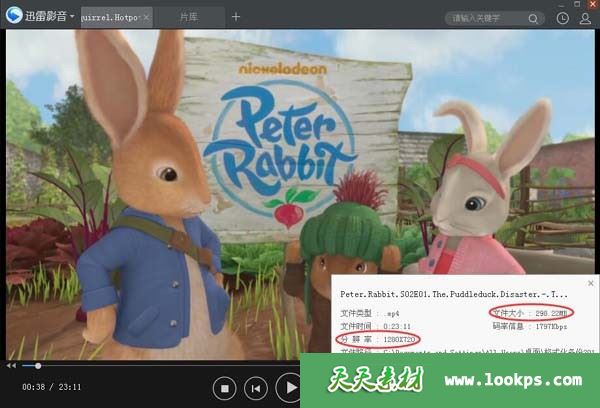This screenshot has width=600, height=408.
Task: Close the file info popup
Action: click(x=589, y=282)
